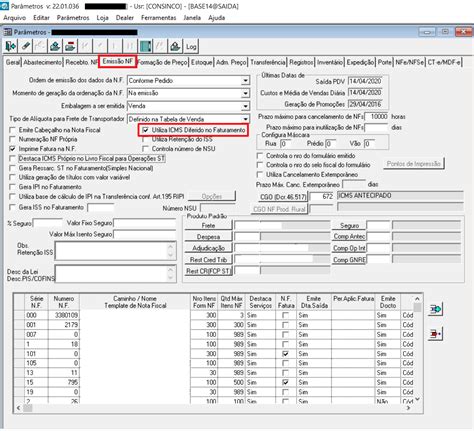Click the application icon in main title bar
474x431 pixels.
5,6
